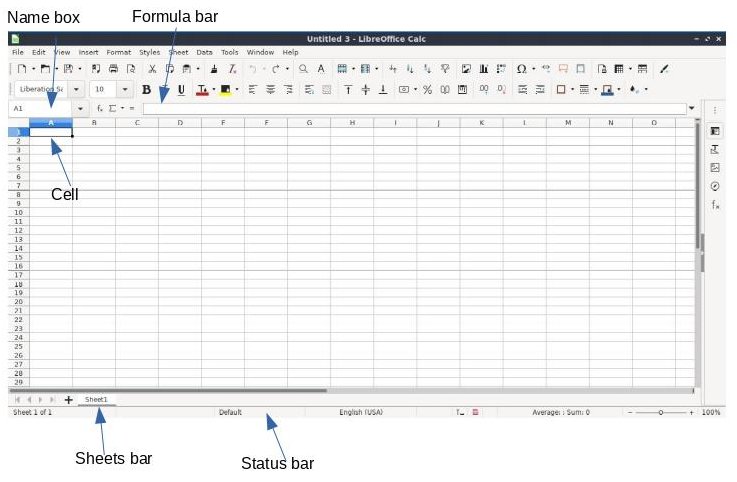Format as percent with the % icon

point(427,89)
